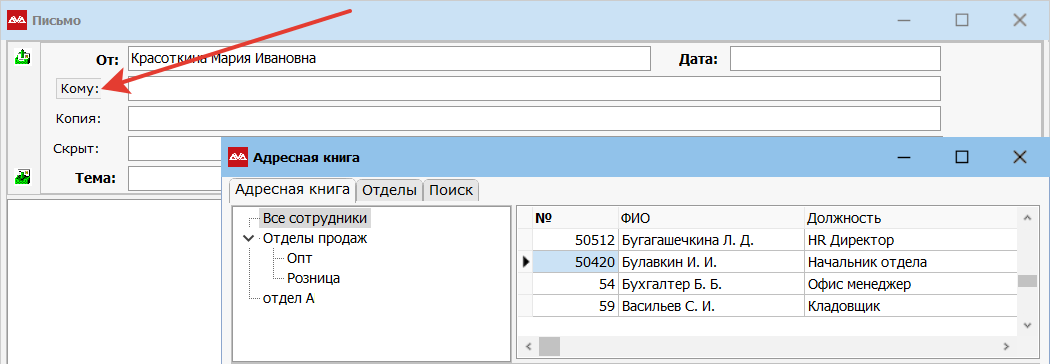Click the horizontal scrollbar right arrow of the employee grid

[1006, 346]
